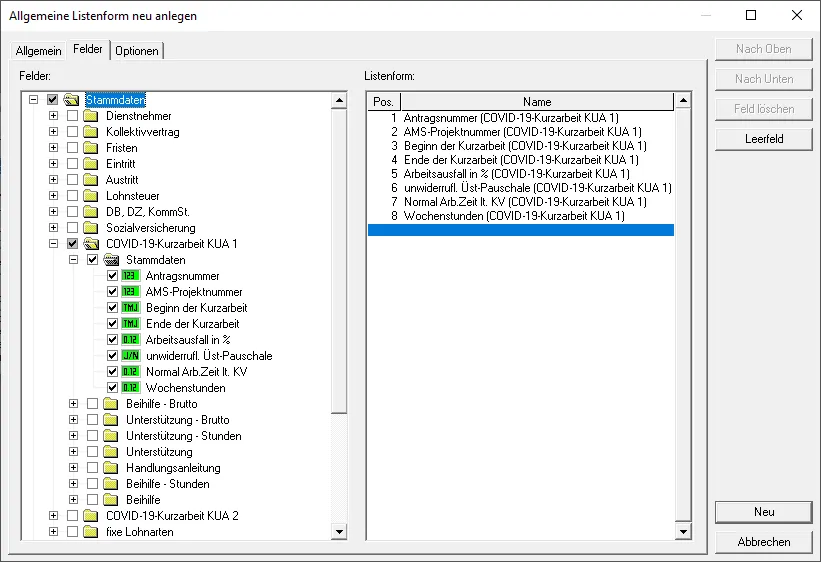Click the folder icon next to Handlungsanleitung
Image resolution: width=821 pixels, height=562 pixels.
[x=111, y=467]
